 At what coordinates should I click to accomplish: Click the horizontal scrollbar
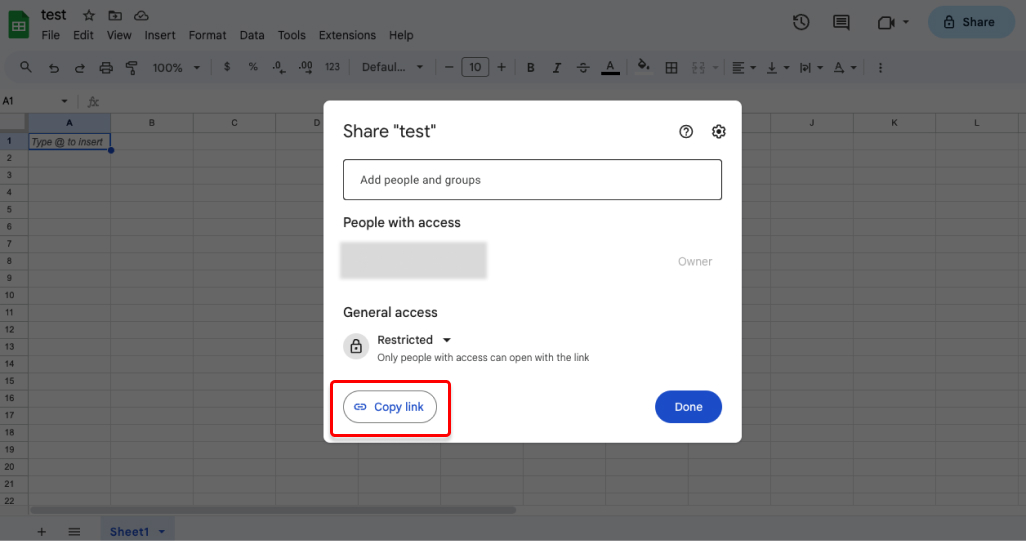coord(273,510)
